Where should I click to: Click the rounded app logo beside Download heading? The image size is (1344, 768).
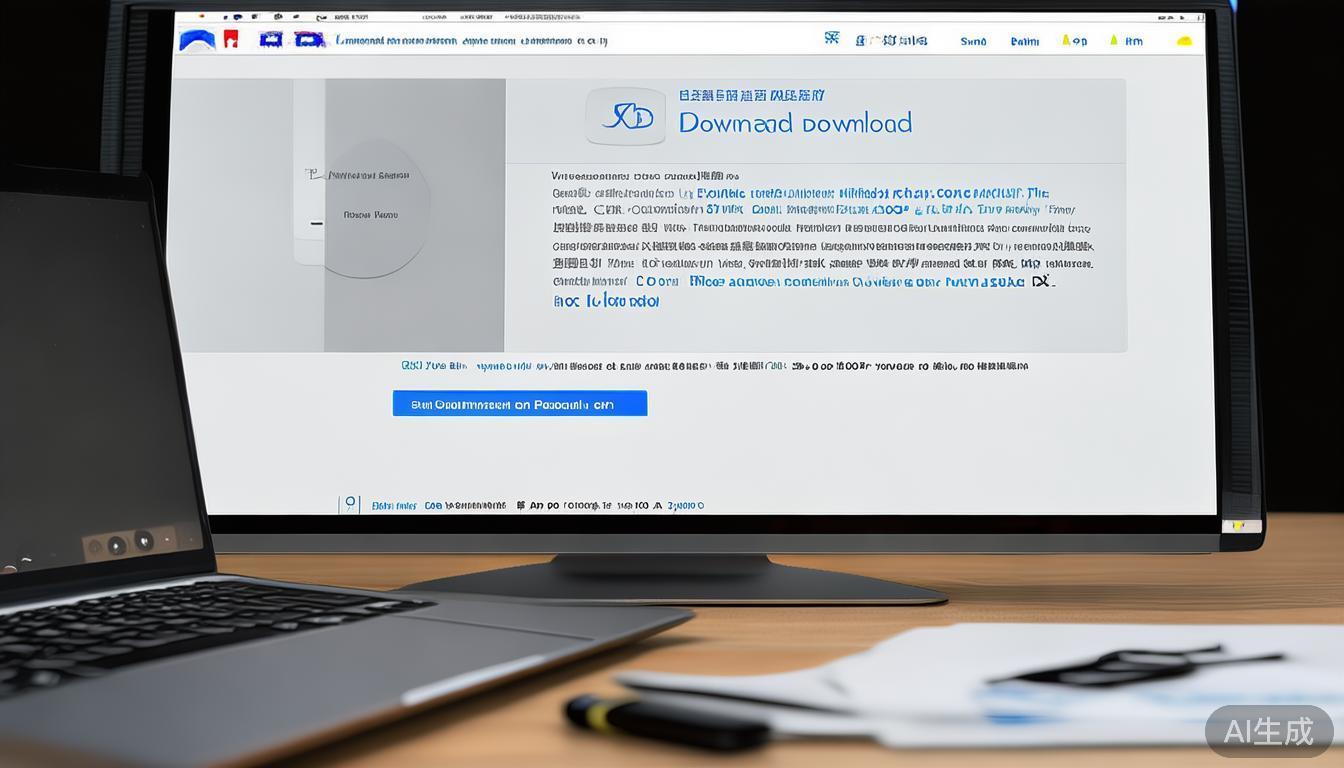625,117
